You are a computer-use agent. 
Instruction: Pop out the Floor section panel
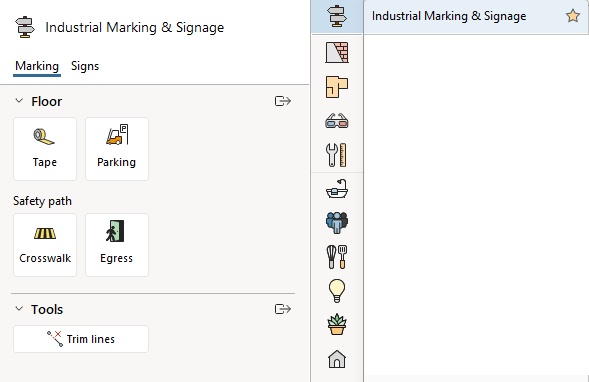pos(283,101)
